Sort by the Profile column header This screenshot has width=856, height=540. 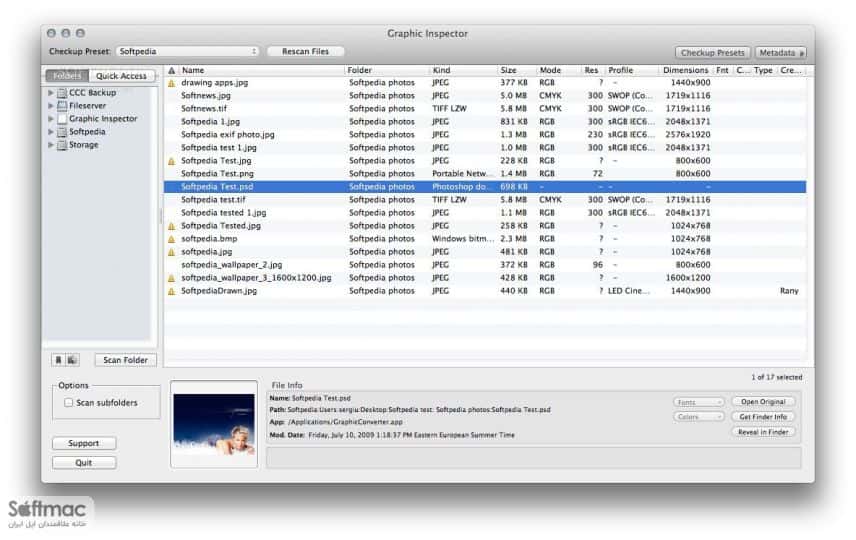(632, 70)
